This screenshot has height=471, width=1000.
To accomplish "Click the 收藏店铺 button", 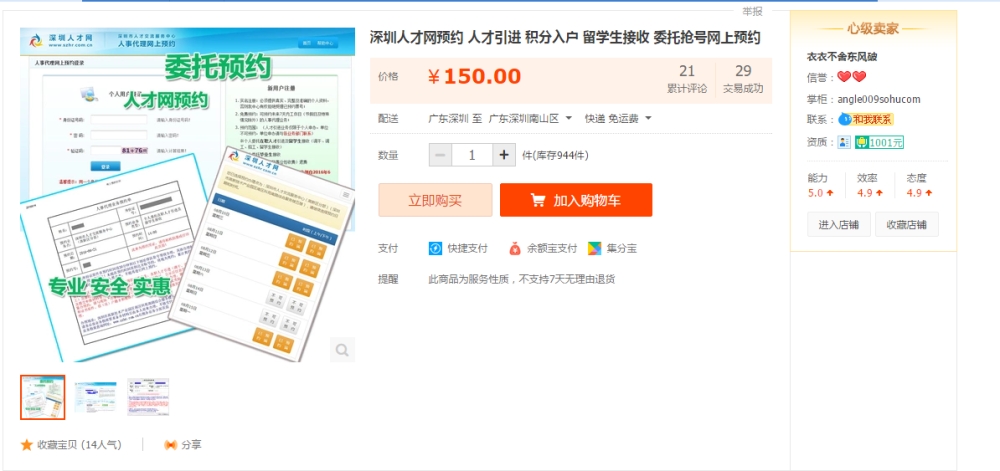I will [x=907, y=224].
